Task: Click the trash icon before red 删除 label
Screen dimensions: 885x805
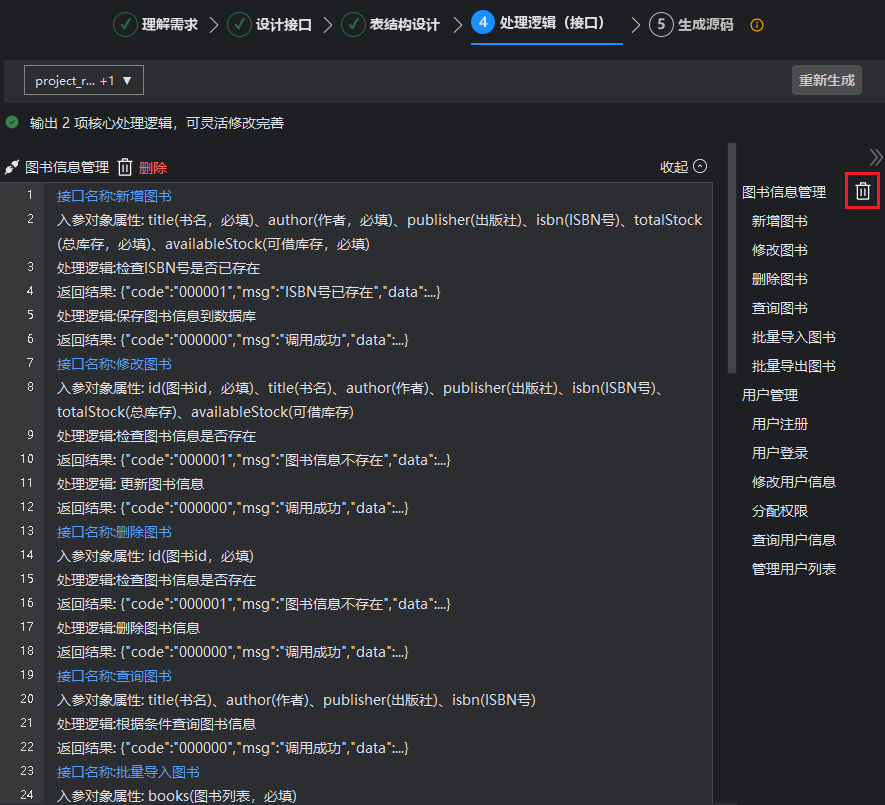Action: point(125,167)
